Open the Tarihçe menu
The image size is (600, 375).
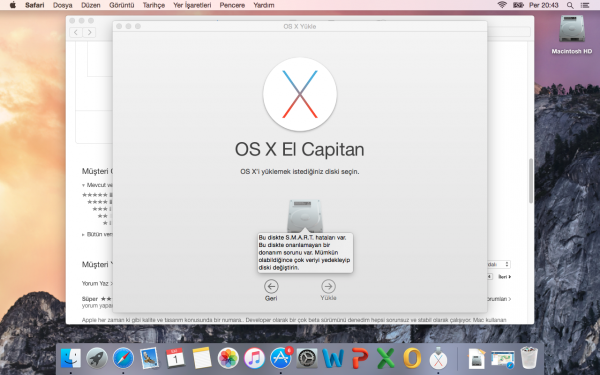[153, 5]
